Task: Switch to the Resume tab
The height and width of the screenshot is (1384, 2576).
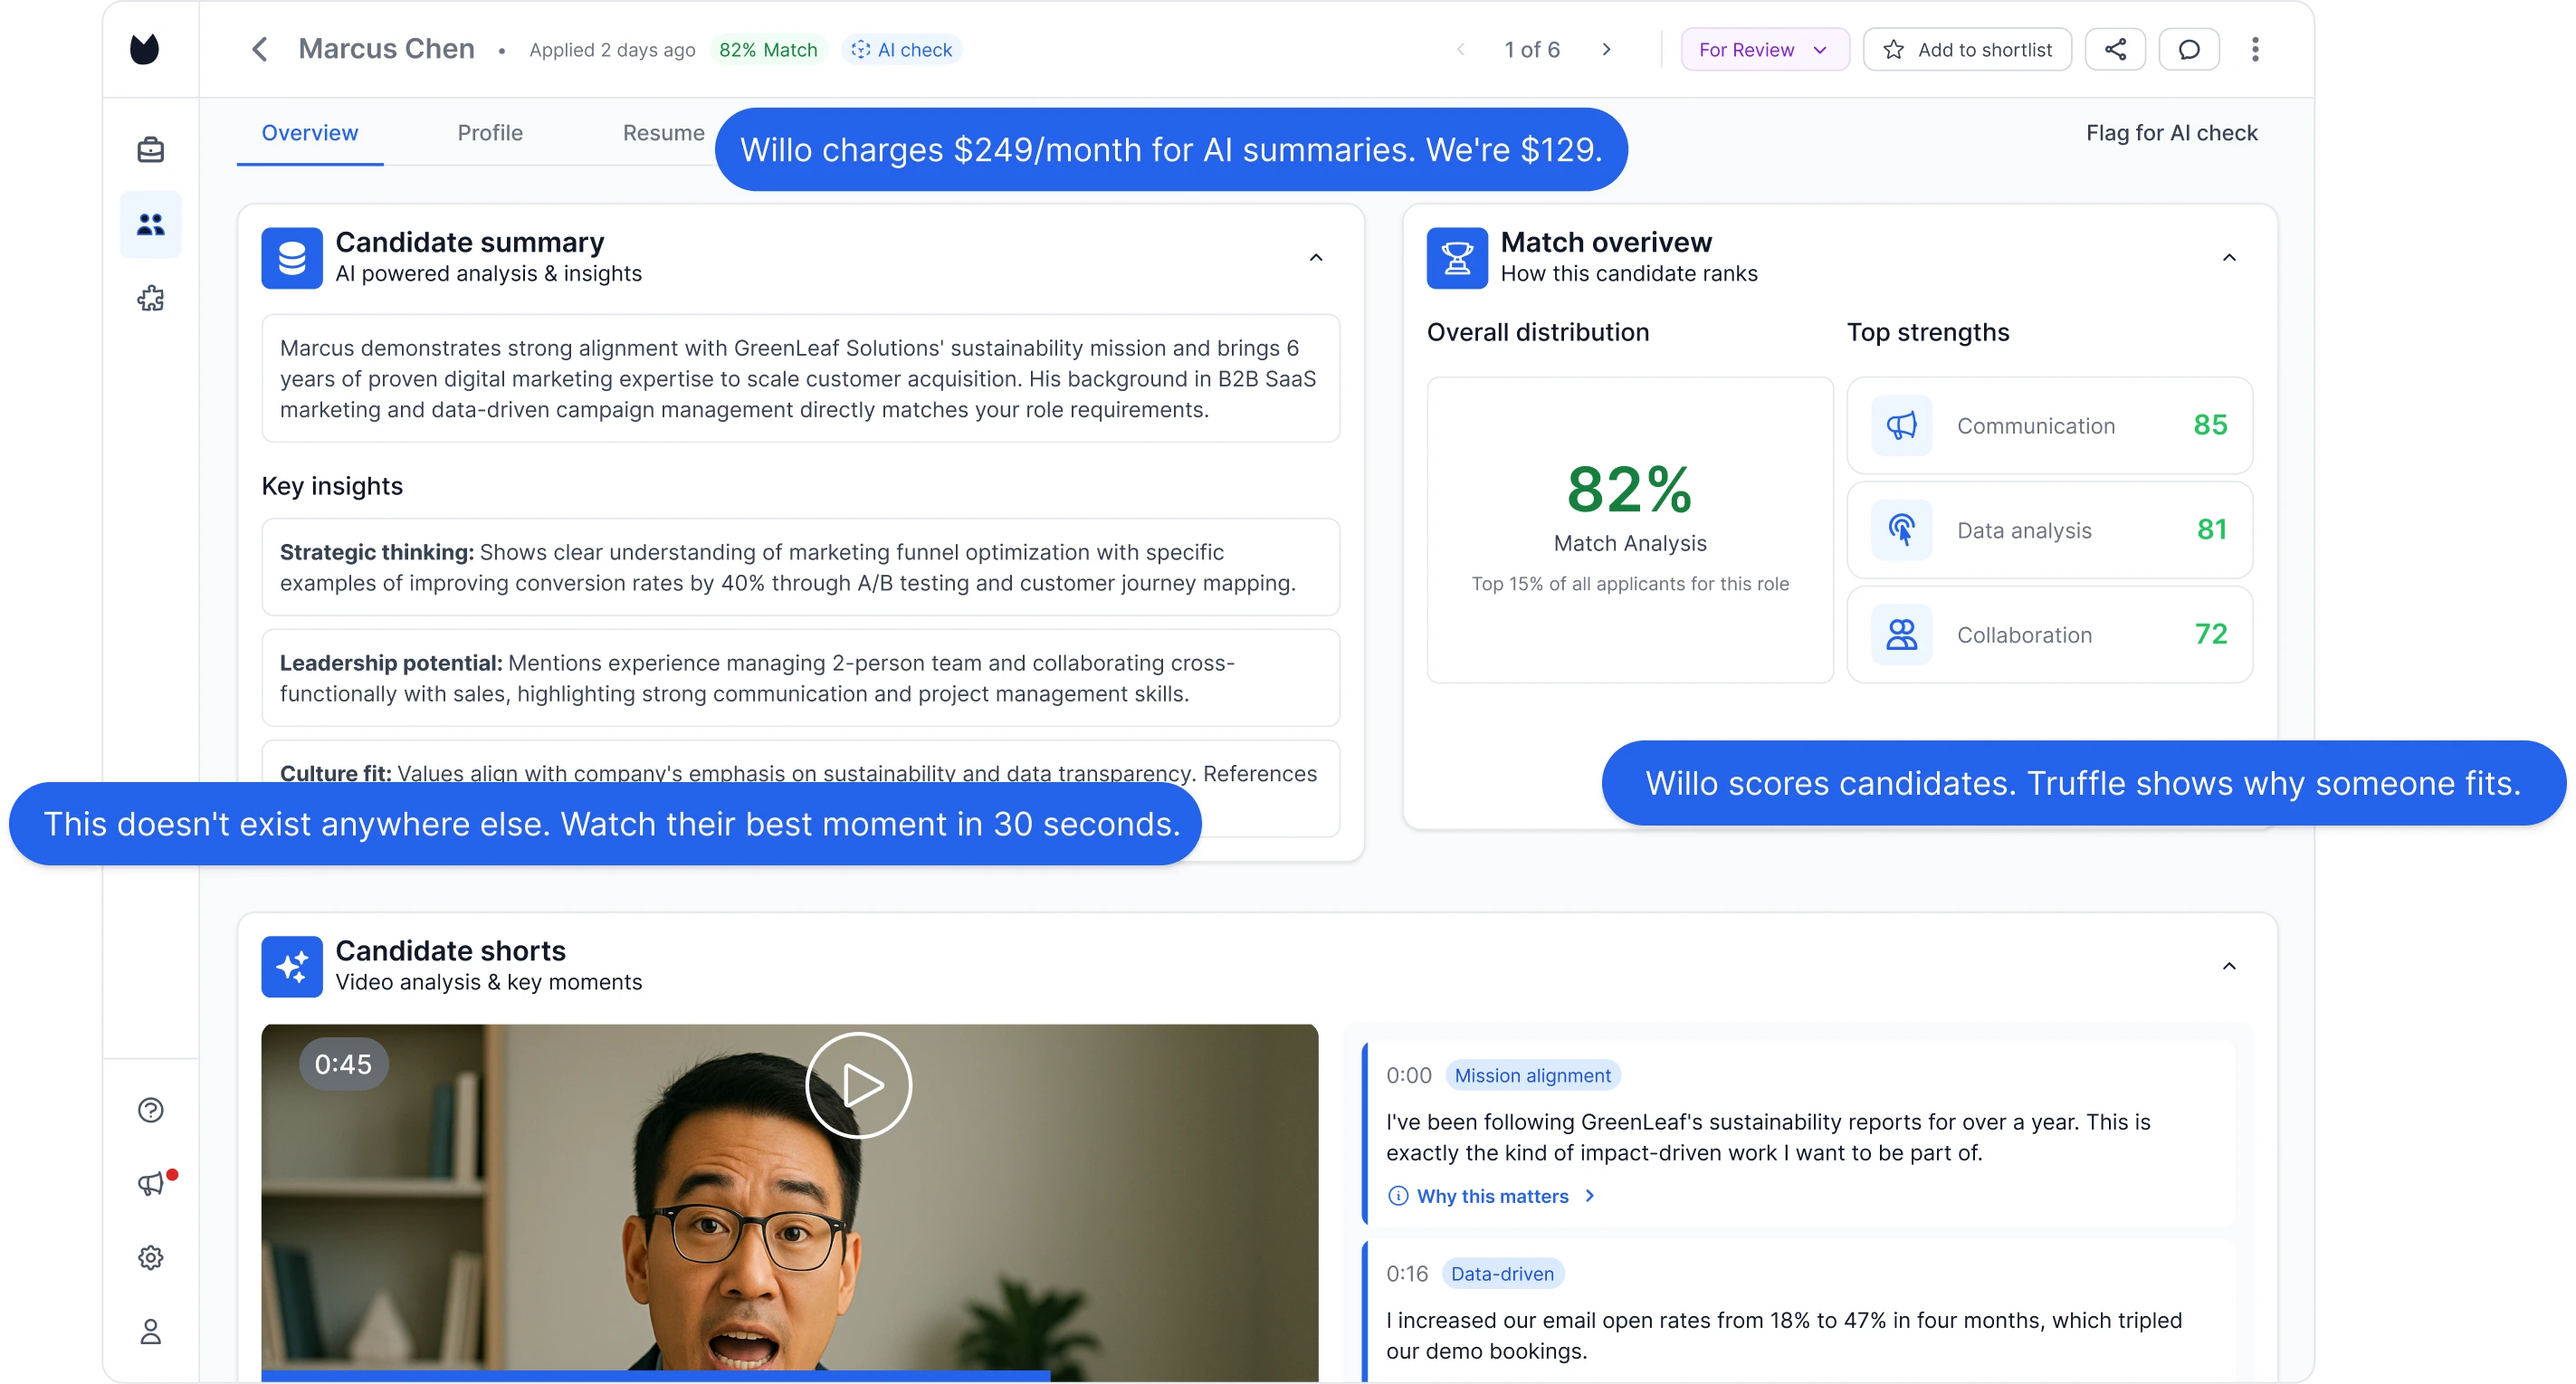Action: [x=663, y=133]
